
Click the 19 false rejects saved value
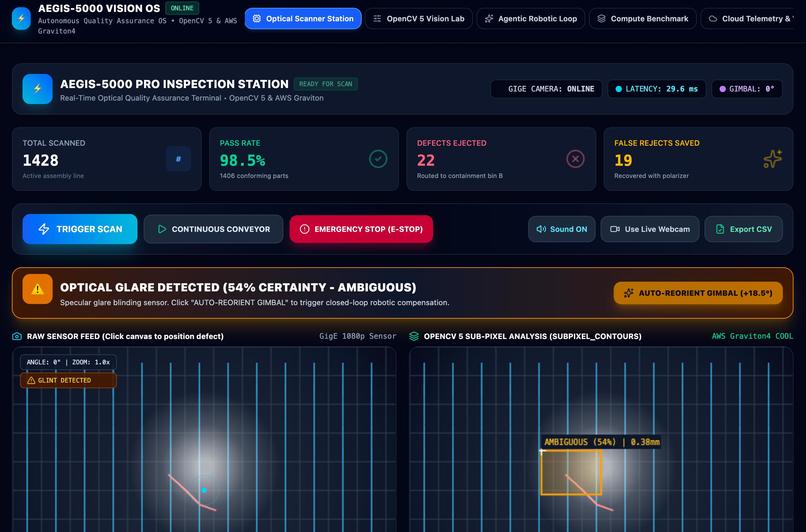coord(623,160)
